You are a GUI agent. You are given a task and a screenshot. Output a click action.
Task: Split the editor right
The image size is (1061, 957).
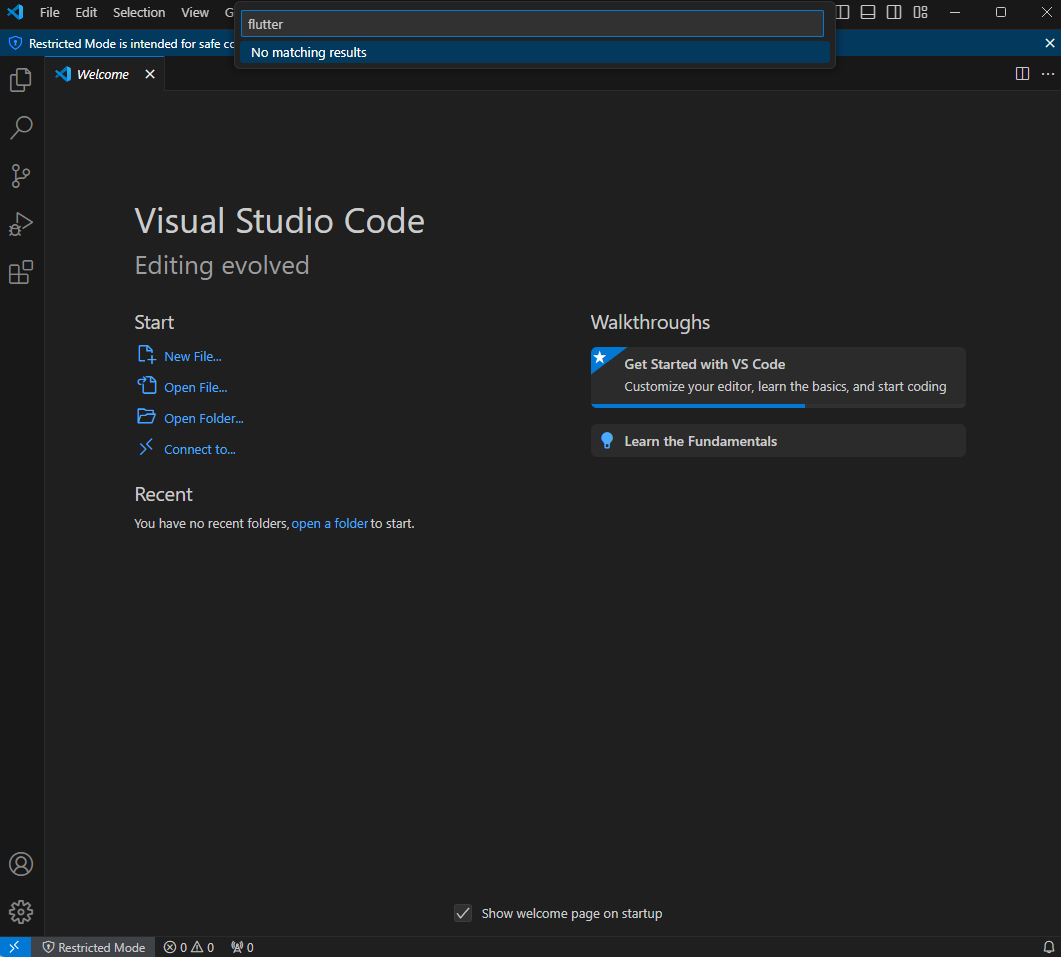pyautogui.click(x=1022, y=74)
